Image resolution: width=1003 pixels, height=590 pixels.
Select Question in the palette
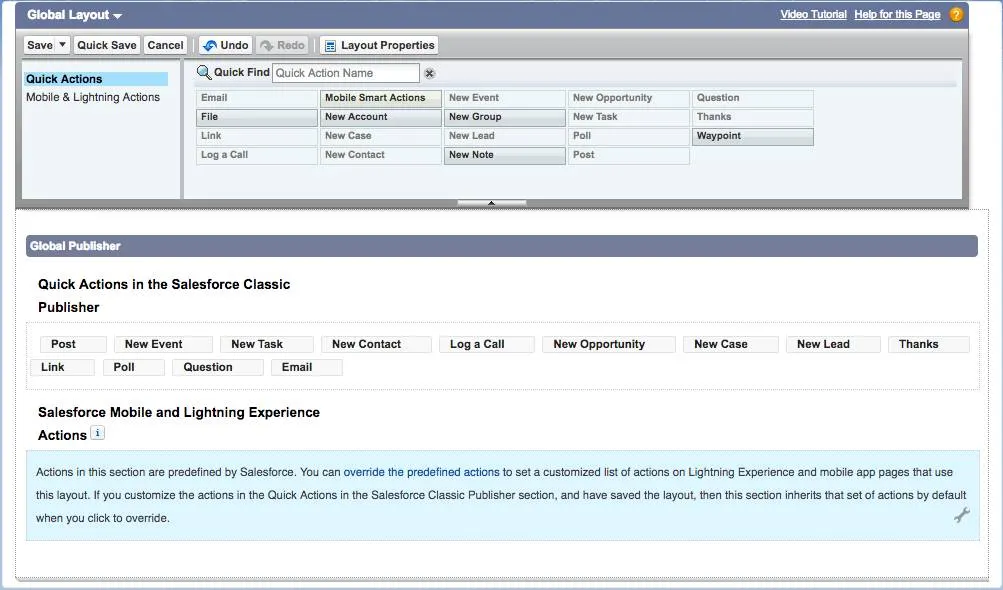point(753,98)
